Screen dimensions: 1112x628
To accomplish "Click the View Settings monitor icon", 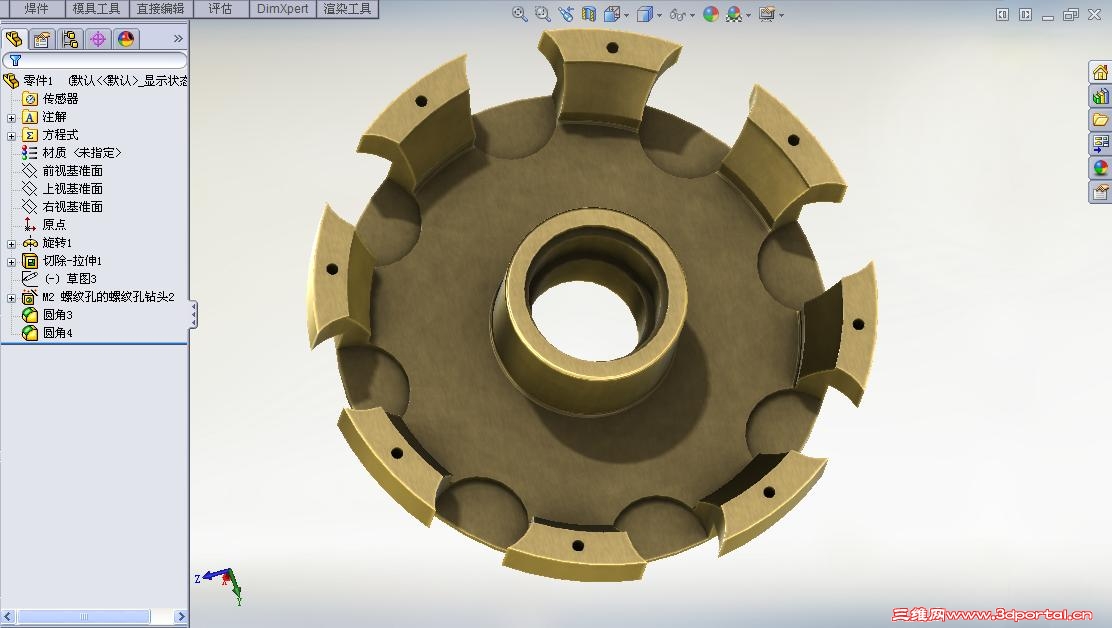I will click(767, 14).
